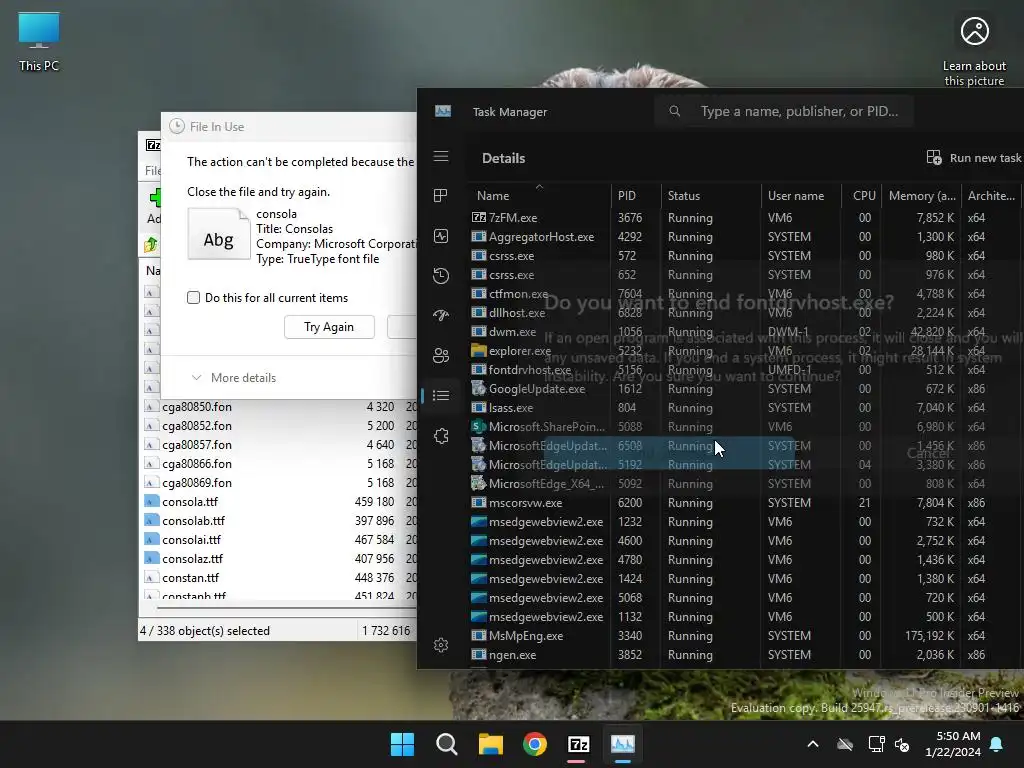Open taskbar Search
1024x768 pixels.
pyautogui.click(x=447, y=744)
